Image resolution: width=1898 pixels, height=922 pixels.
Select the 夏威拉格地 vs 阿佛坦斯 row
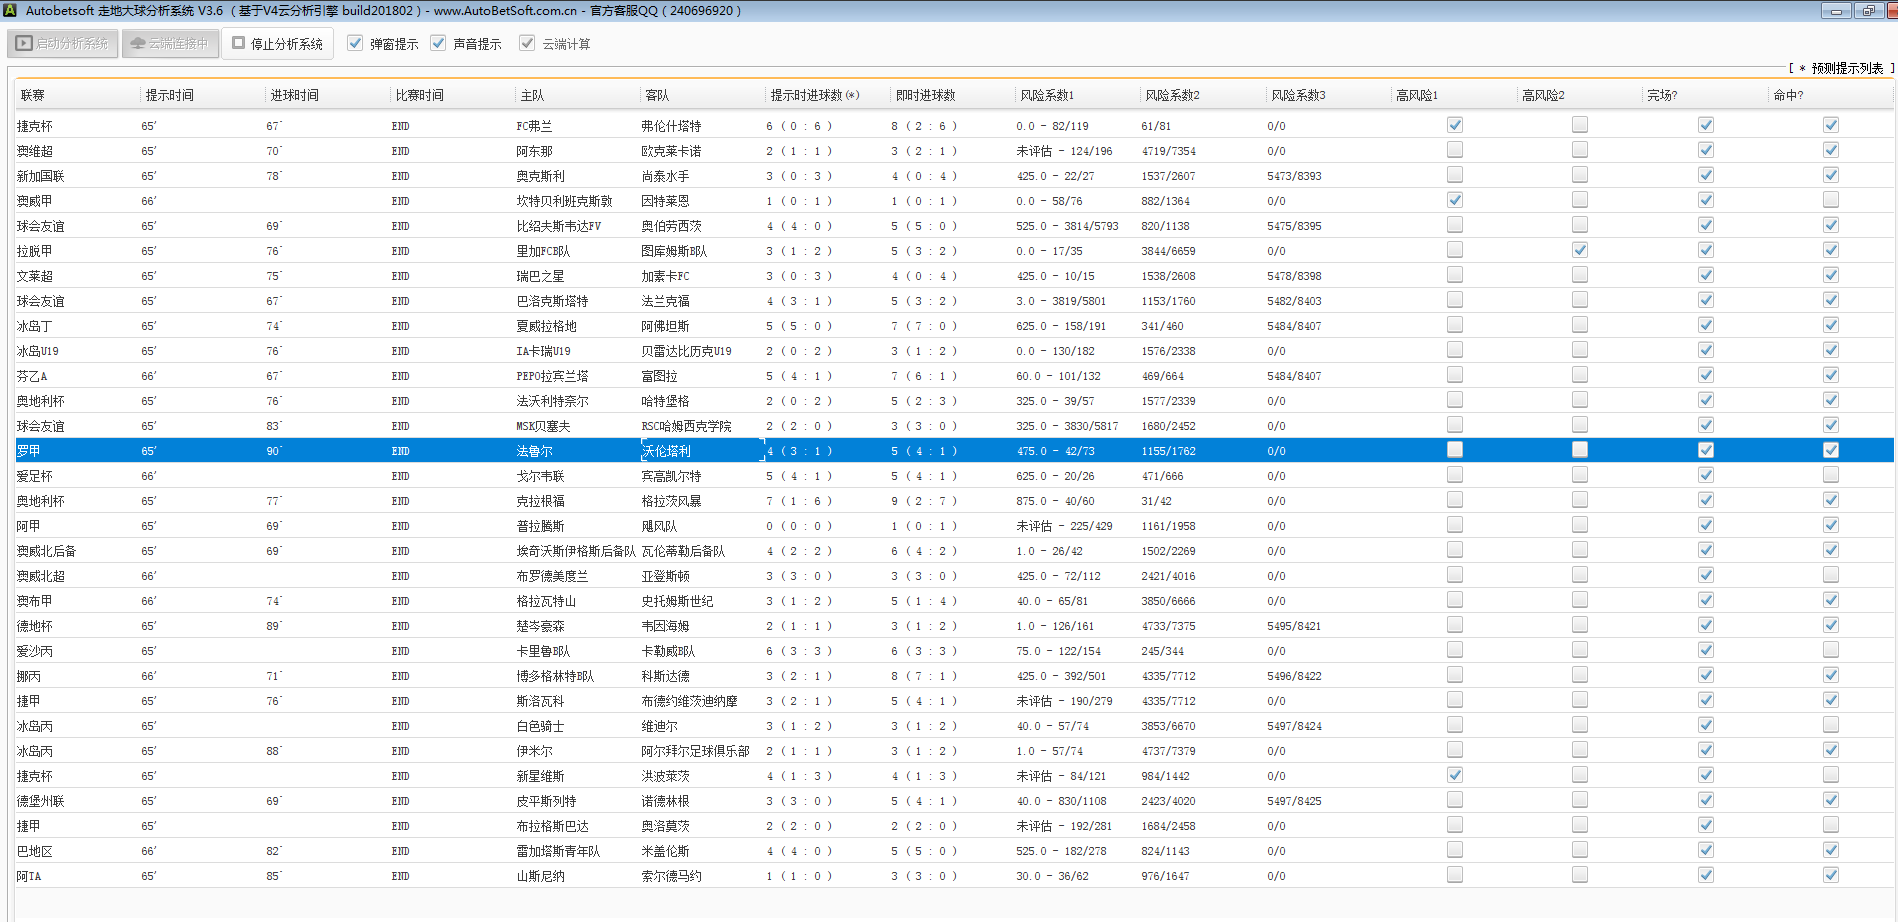[600, 326]
